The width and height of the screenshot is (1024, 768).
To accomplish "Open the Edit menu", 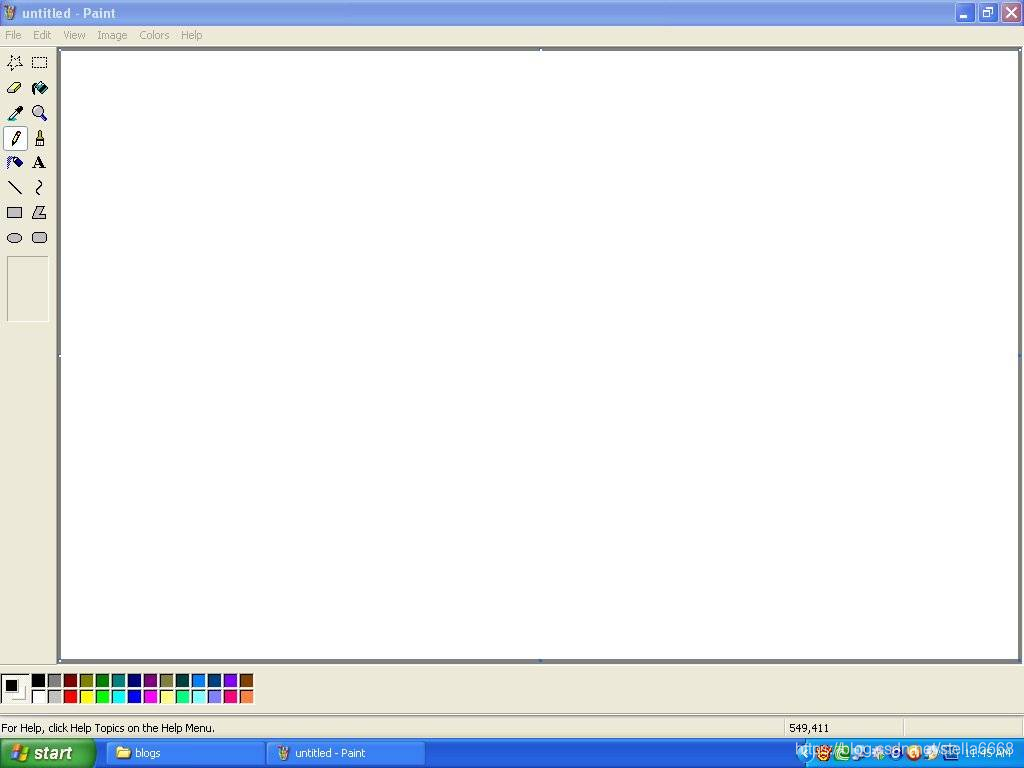I will pyautogui.click(x=42, y=35).
